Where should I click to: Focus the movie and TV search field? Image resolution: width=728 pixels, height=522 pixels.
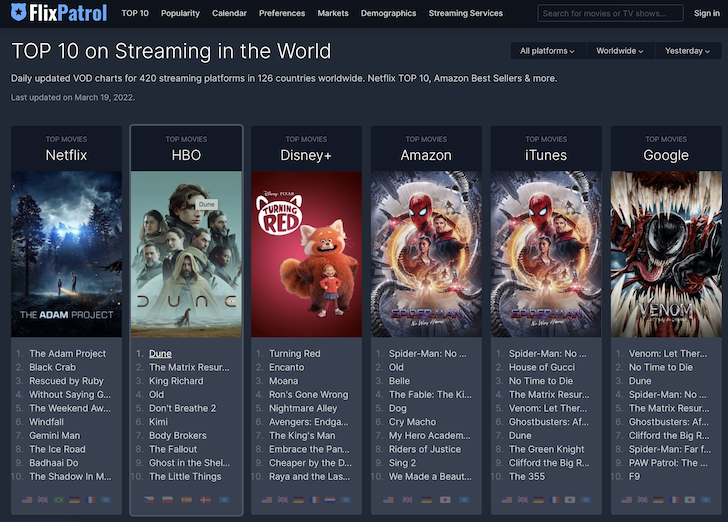611,13
